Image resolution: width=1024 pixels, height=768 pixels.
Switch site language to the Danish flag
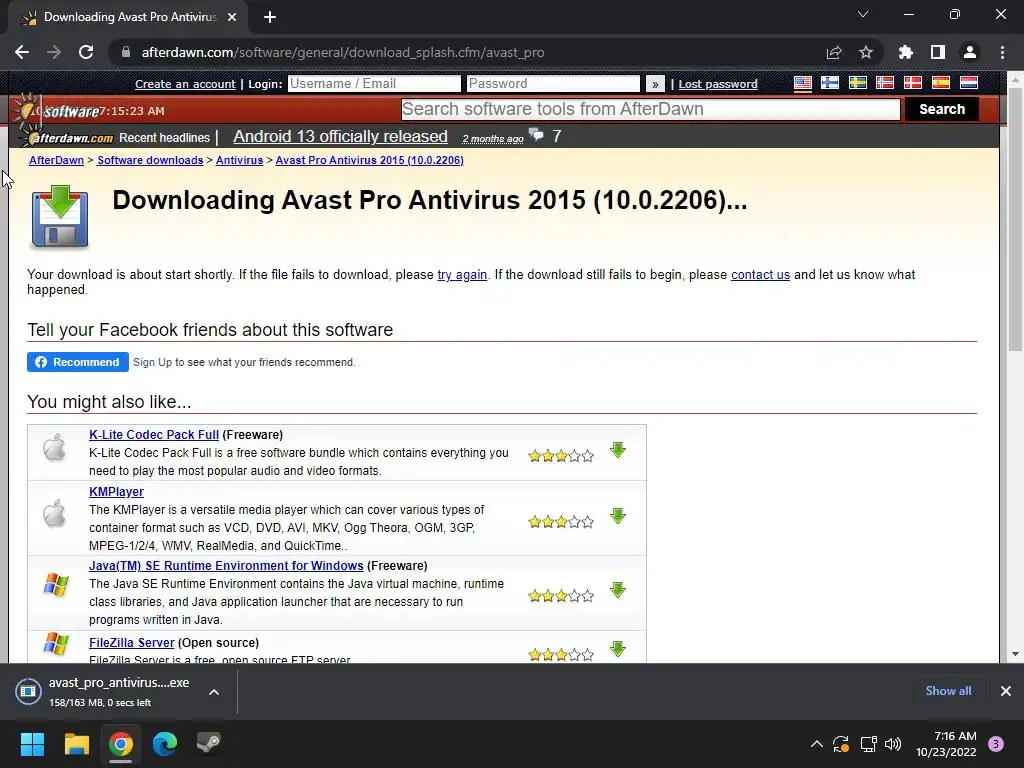click(912, 83)
